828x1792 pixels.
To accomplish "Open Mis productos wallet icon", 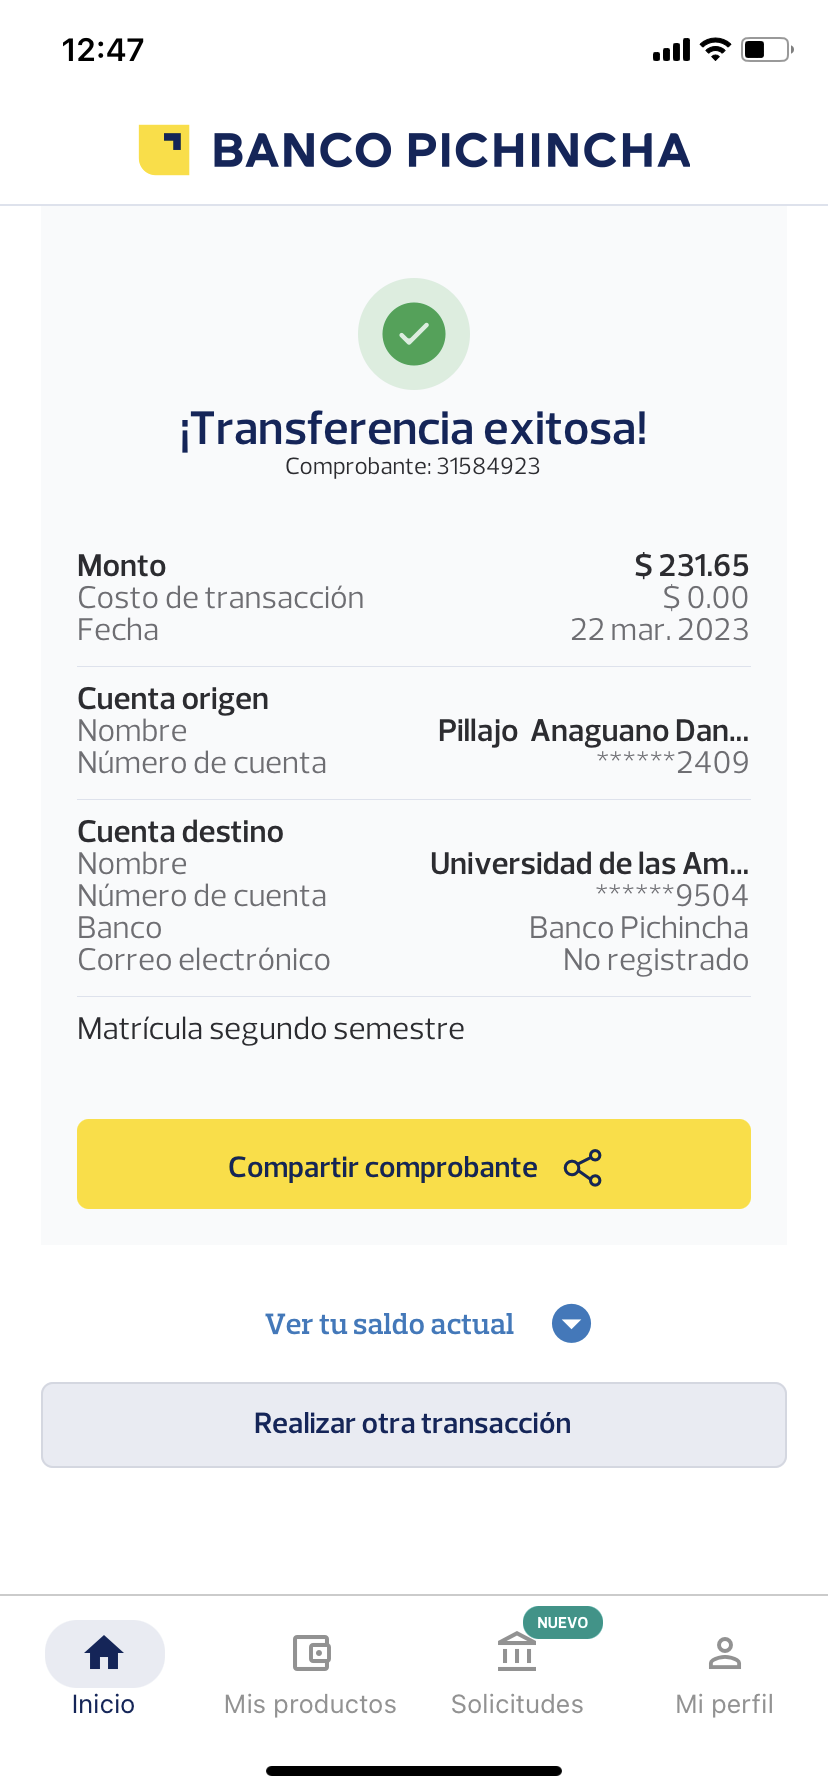I will [311, 1653].
